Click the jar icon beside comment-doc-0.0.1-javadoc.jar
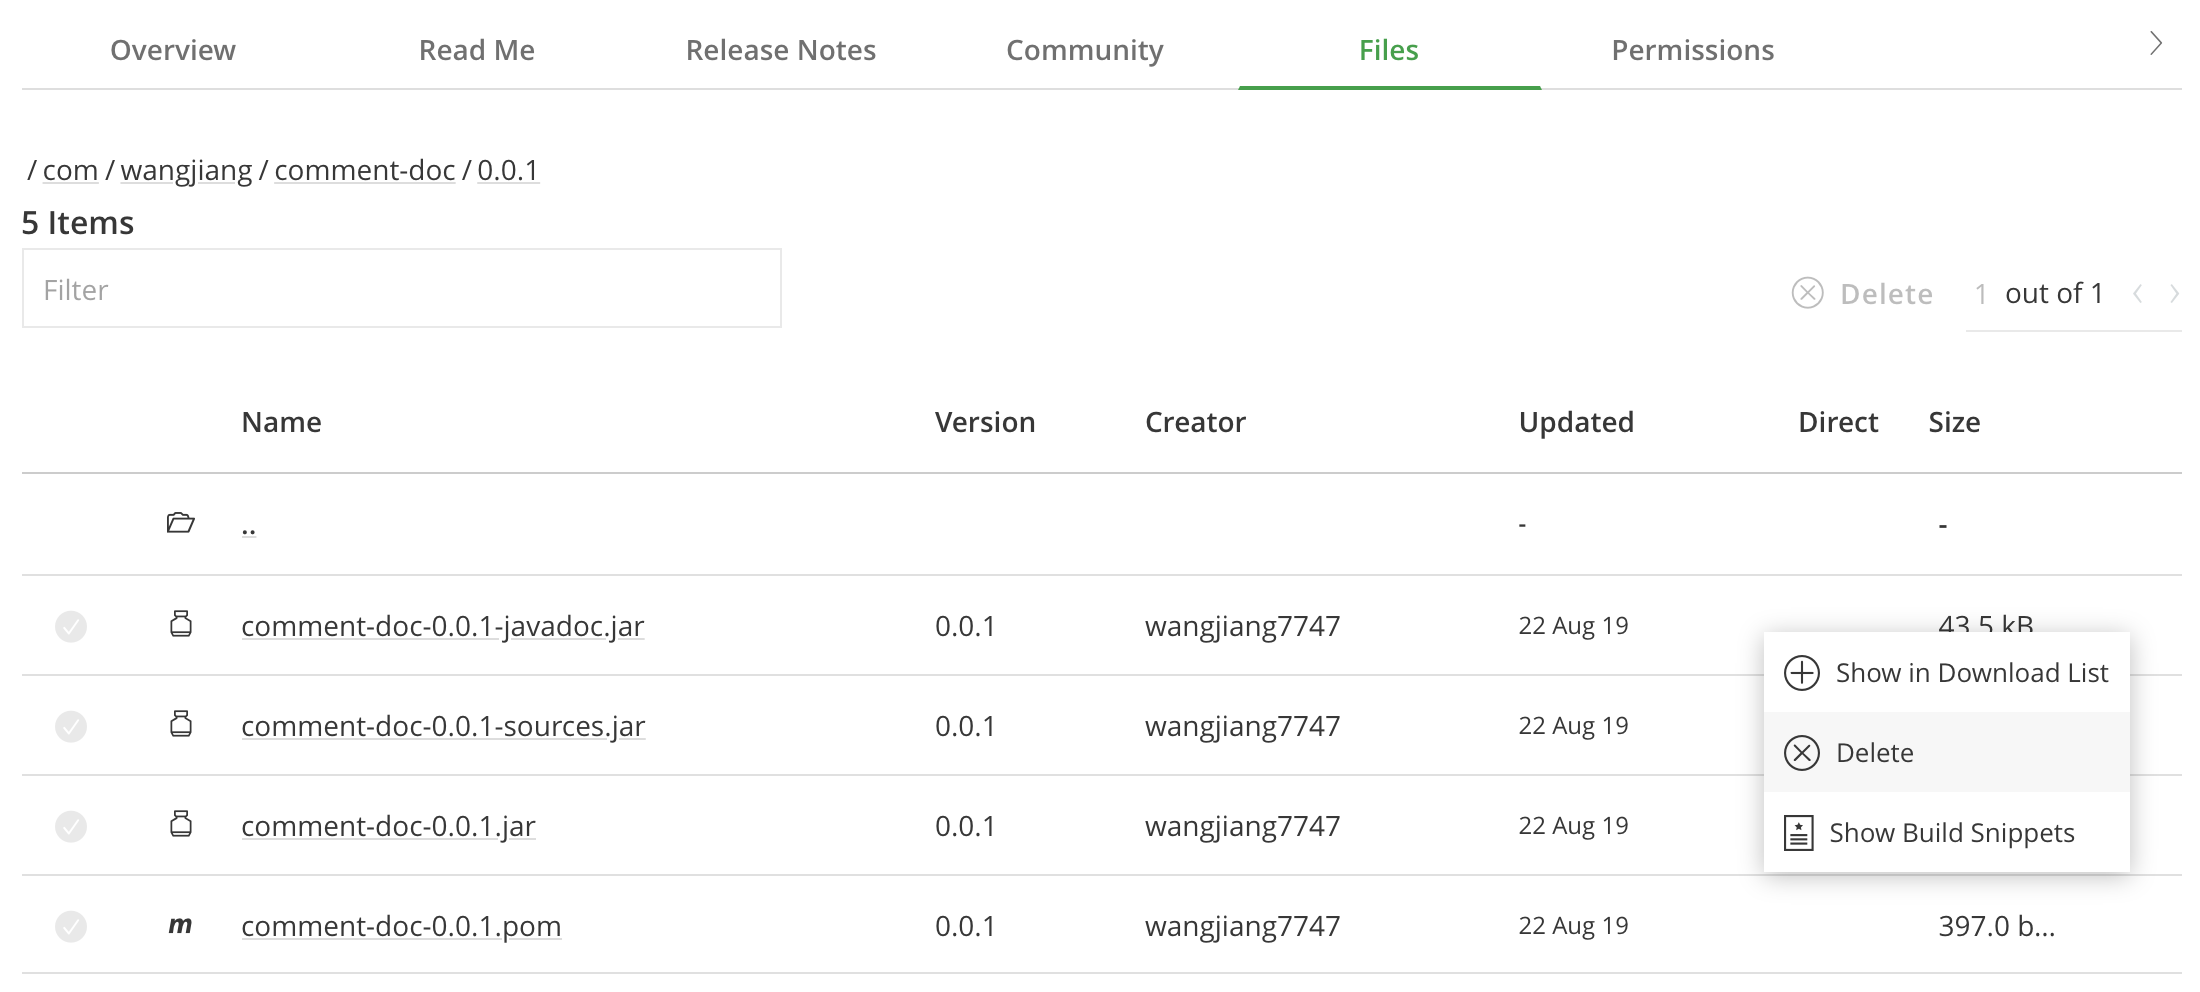This screenshot has width=2200, height=992. [x=181, y=624]
